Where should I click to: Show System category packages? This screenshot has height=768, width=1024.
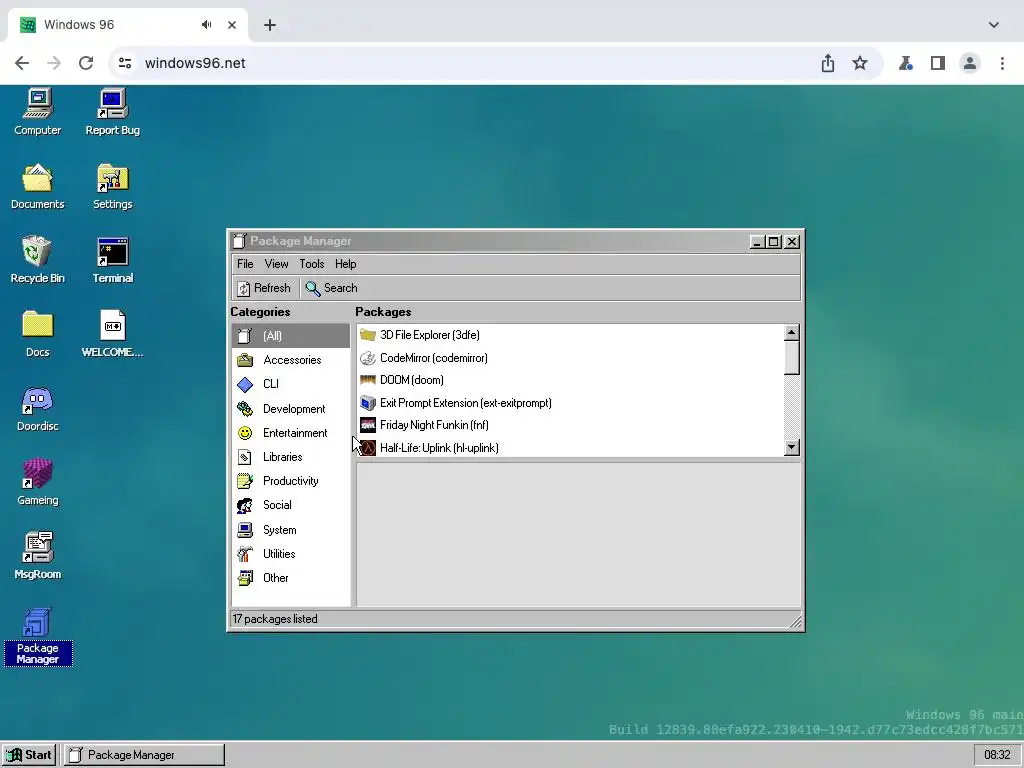[x=291, y=530]
